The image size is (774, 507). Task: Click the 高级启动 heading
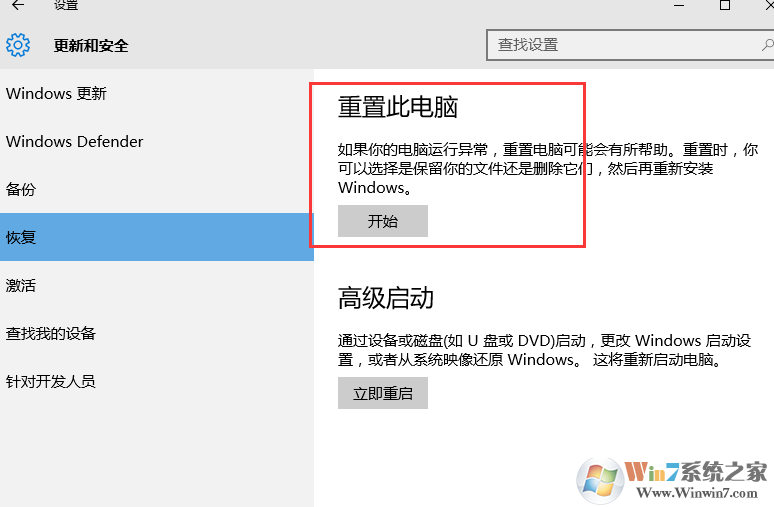(386, 298)
